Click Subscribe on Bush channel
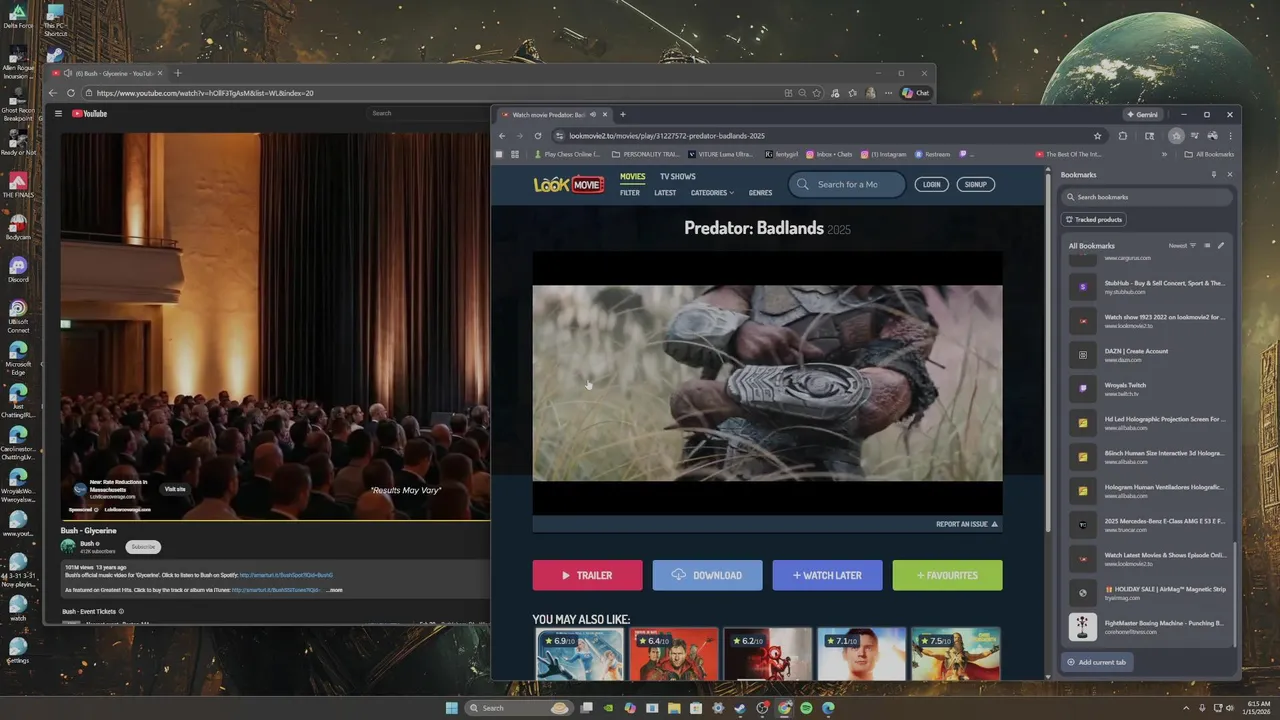 click(143, 547)
